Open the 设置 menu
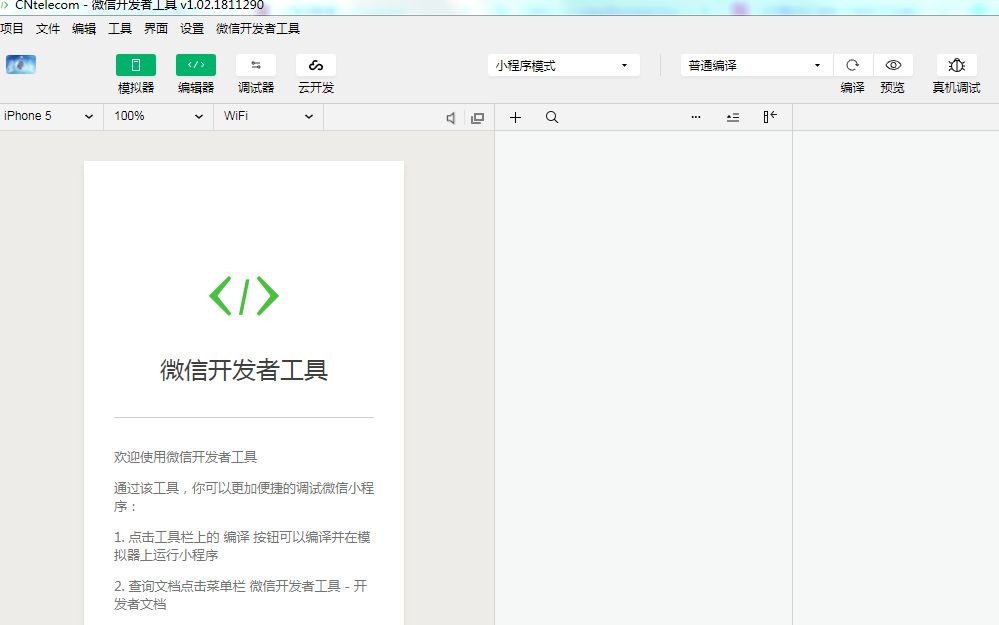Viewport: 999px width, 625px height. coord(192,29)
